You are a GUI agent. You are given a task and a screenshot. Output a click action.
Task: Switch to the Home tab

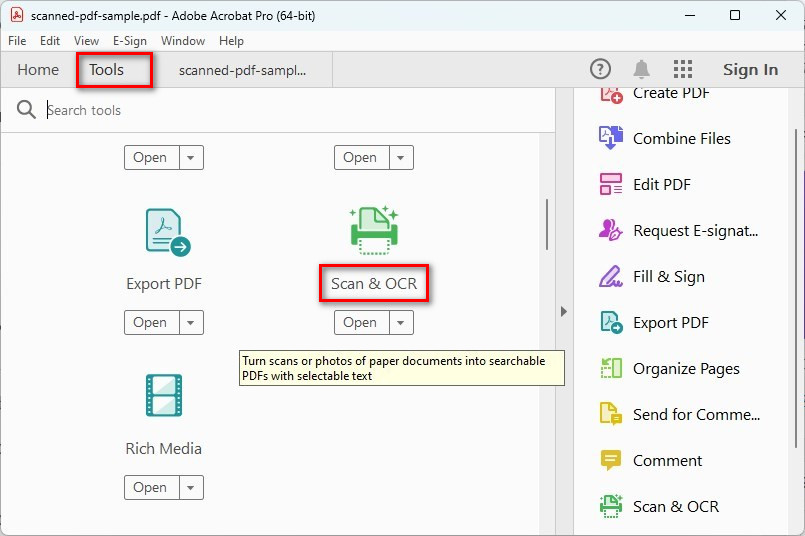pyautogui.click(x=38, y=70)
